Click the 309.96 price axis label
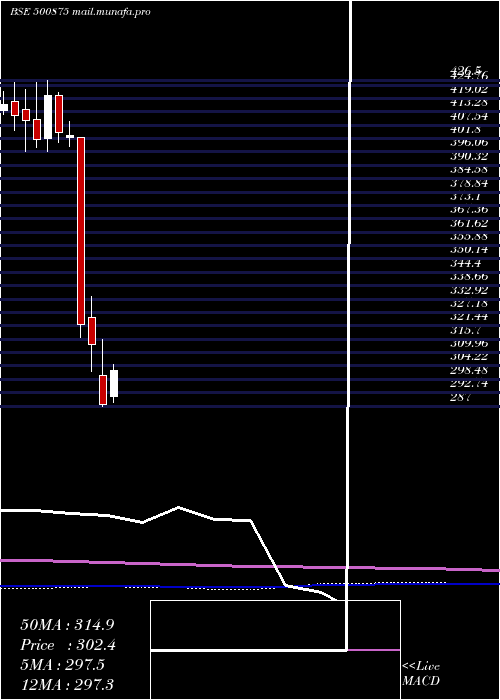The width and height of the screenshot is (500, 700). point(469,344)
